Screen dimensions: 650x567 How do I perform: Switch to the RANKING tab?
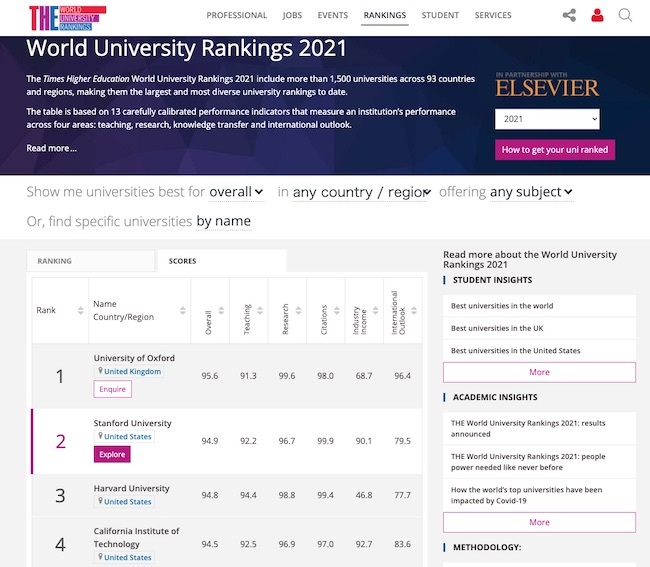(x=91, y=261)
